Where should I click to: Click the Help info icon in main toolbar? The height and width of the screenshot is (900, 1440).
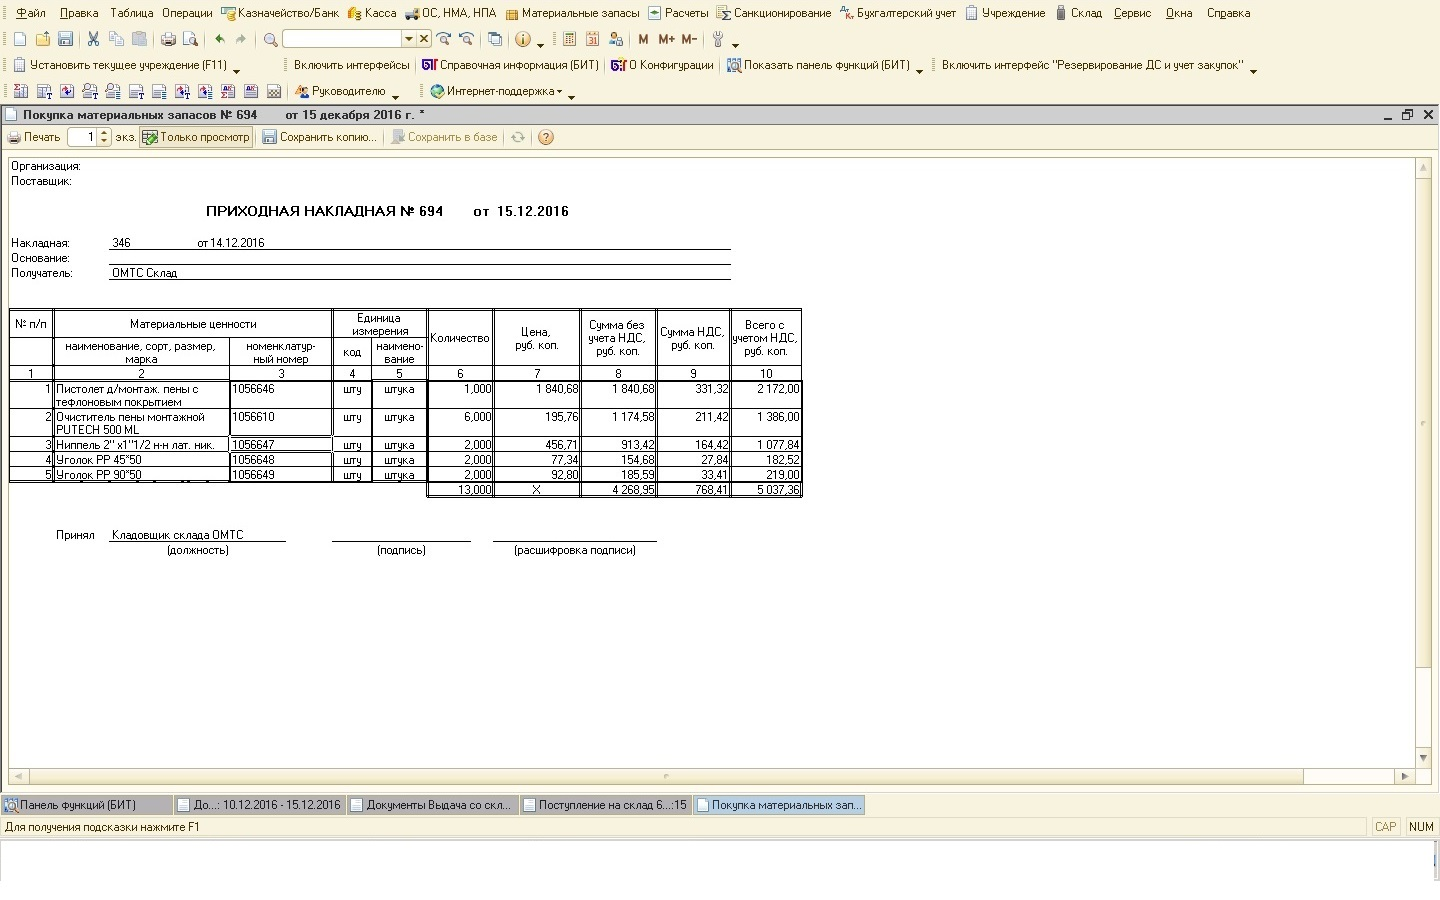tap(522, 39)
